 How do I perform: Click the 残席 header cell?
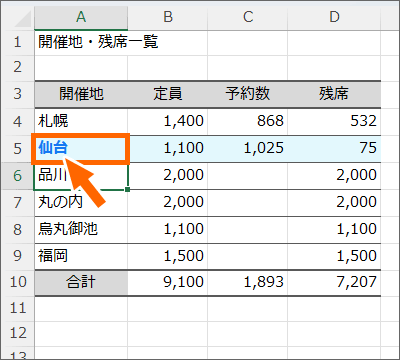[334, 94]
